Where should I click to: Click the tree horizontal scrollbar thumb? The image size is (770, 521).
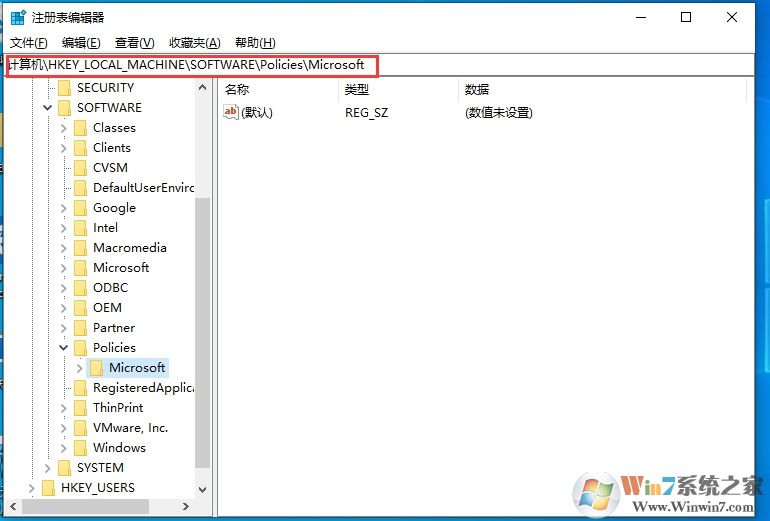[x=85, y=506]
